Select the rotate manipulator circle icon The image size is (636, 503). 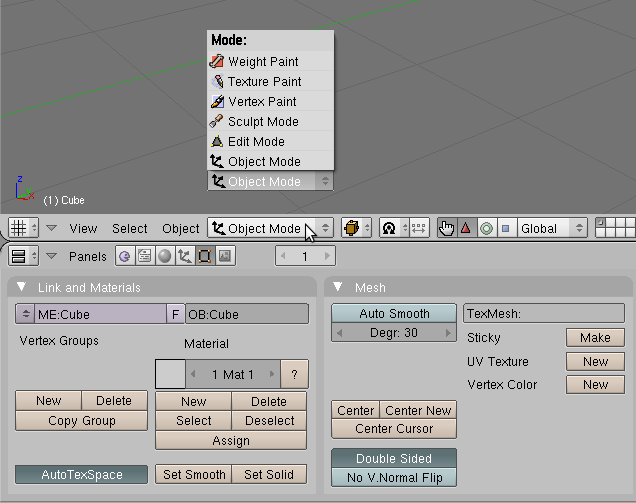pos(486,228)
